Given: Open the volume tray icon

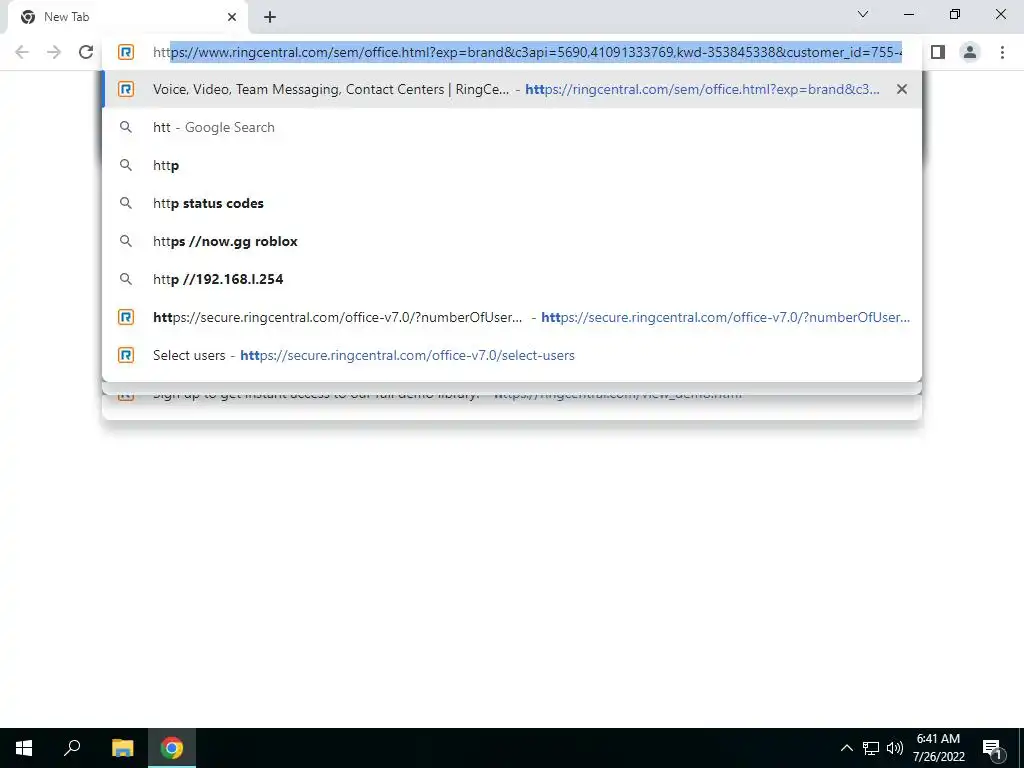Looking at the screenshot, I should [x=895, y=748].
